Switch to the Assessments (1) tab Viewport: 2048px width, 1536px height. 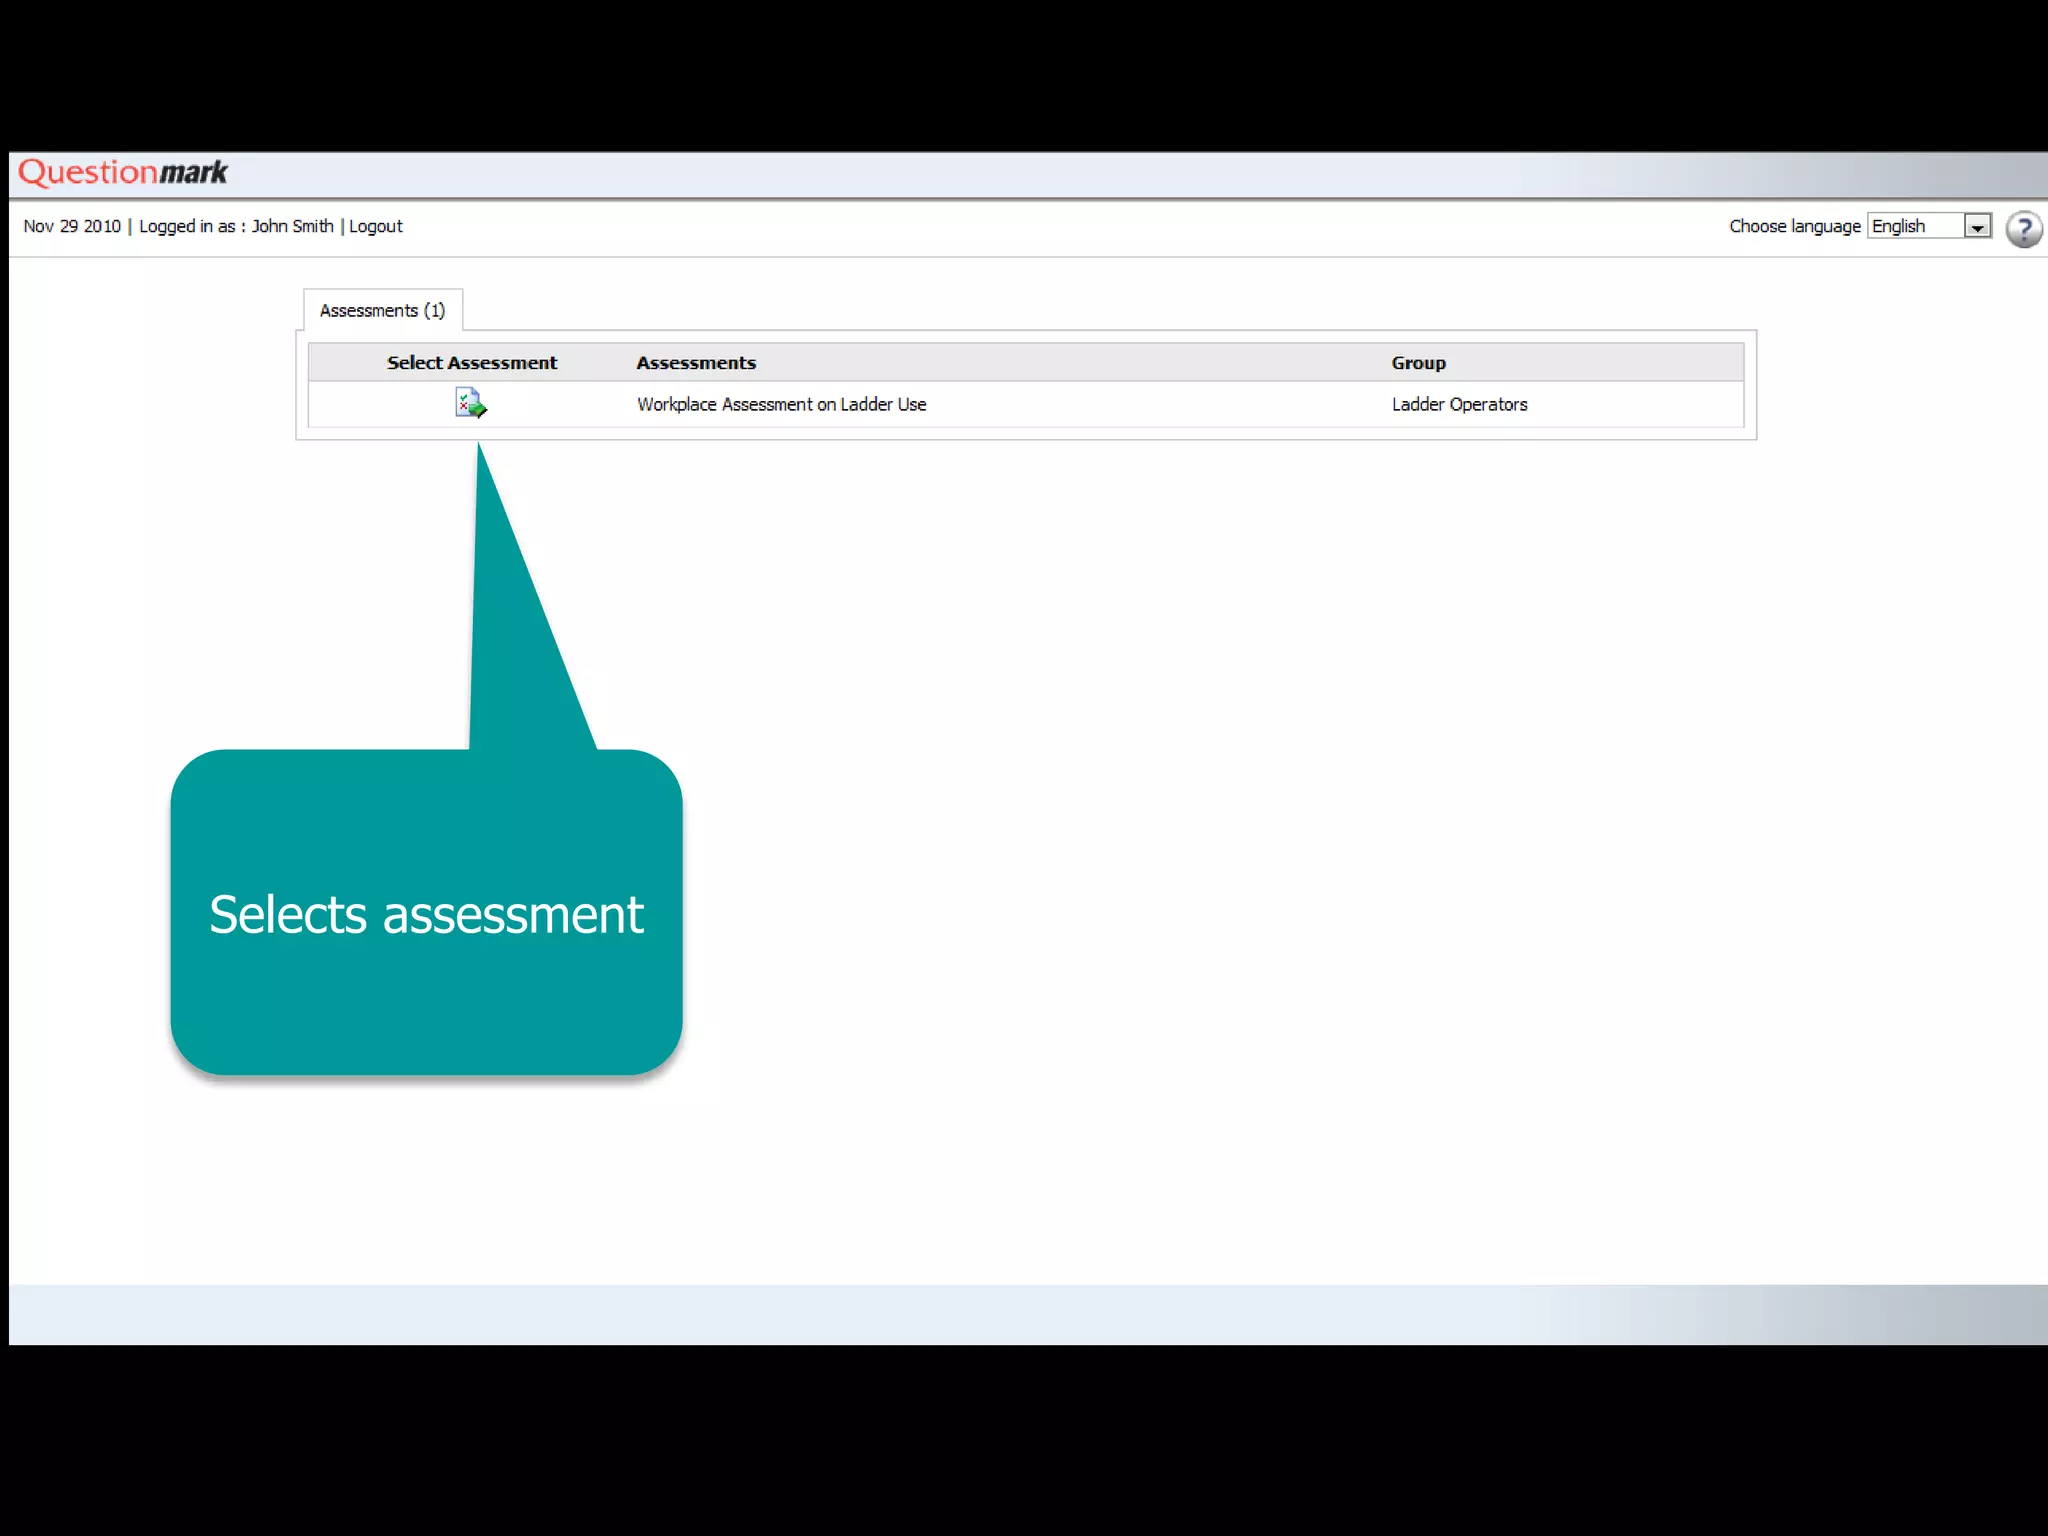pyautogui.click(x=382, y=311)
